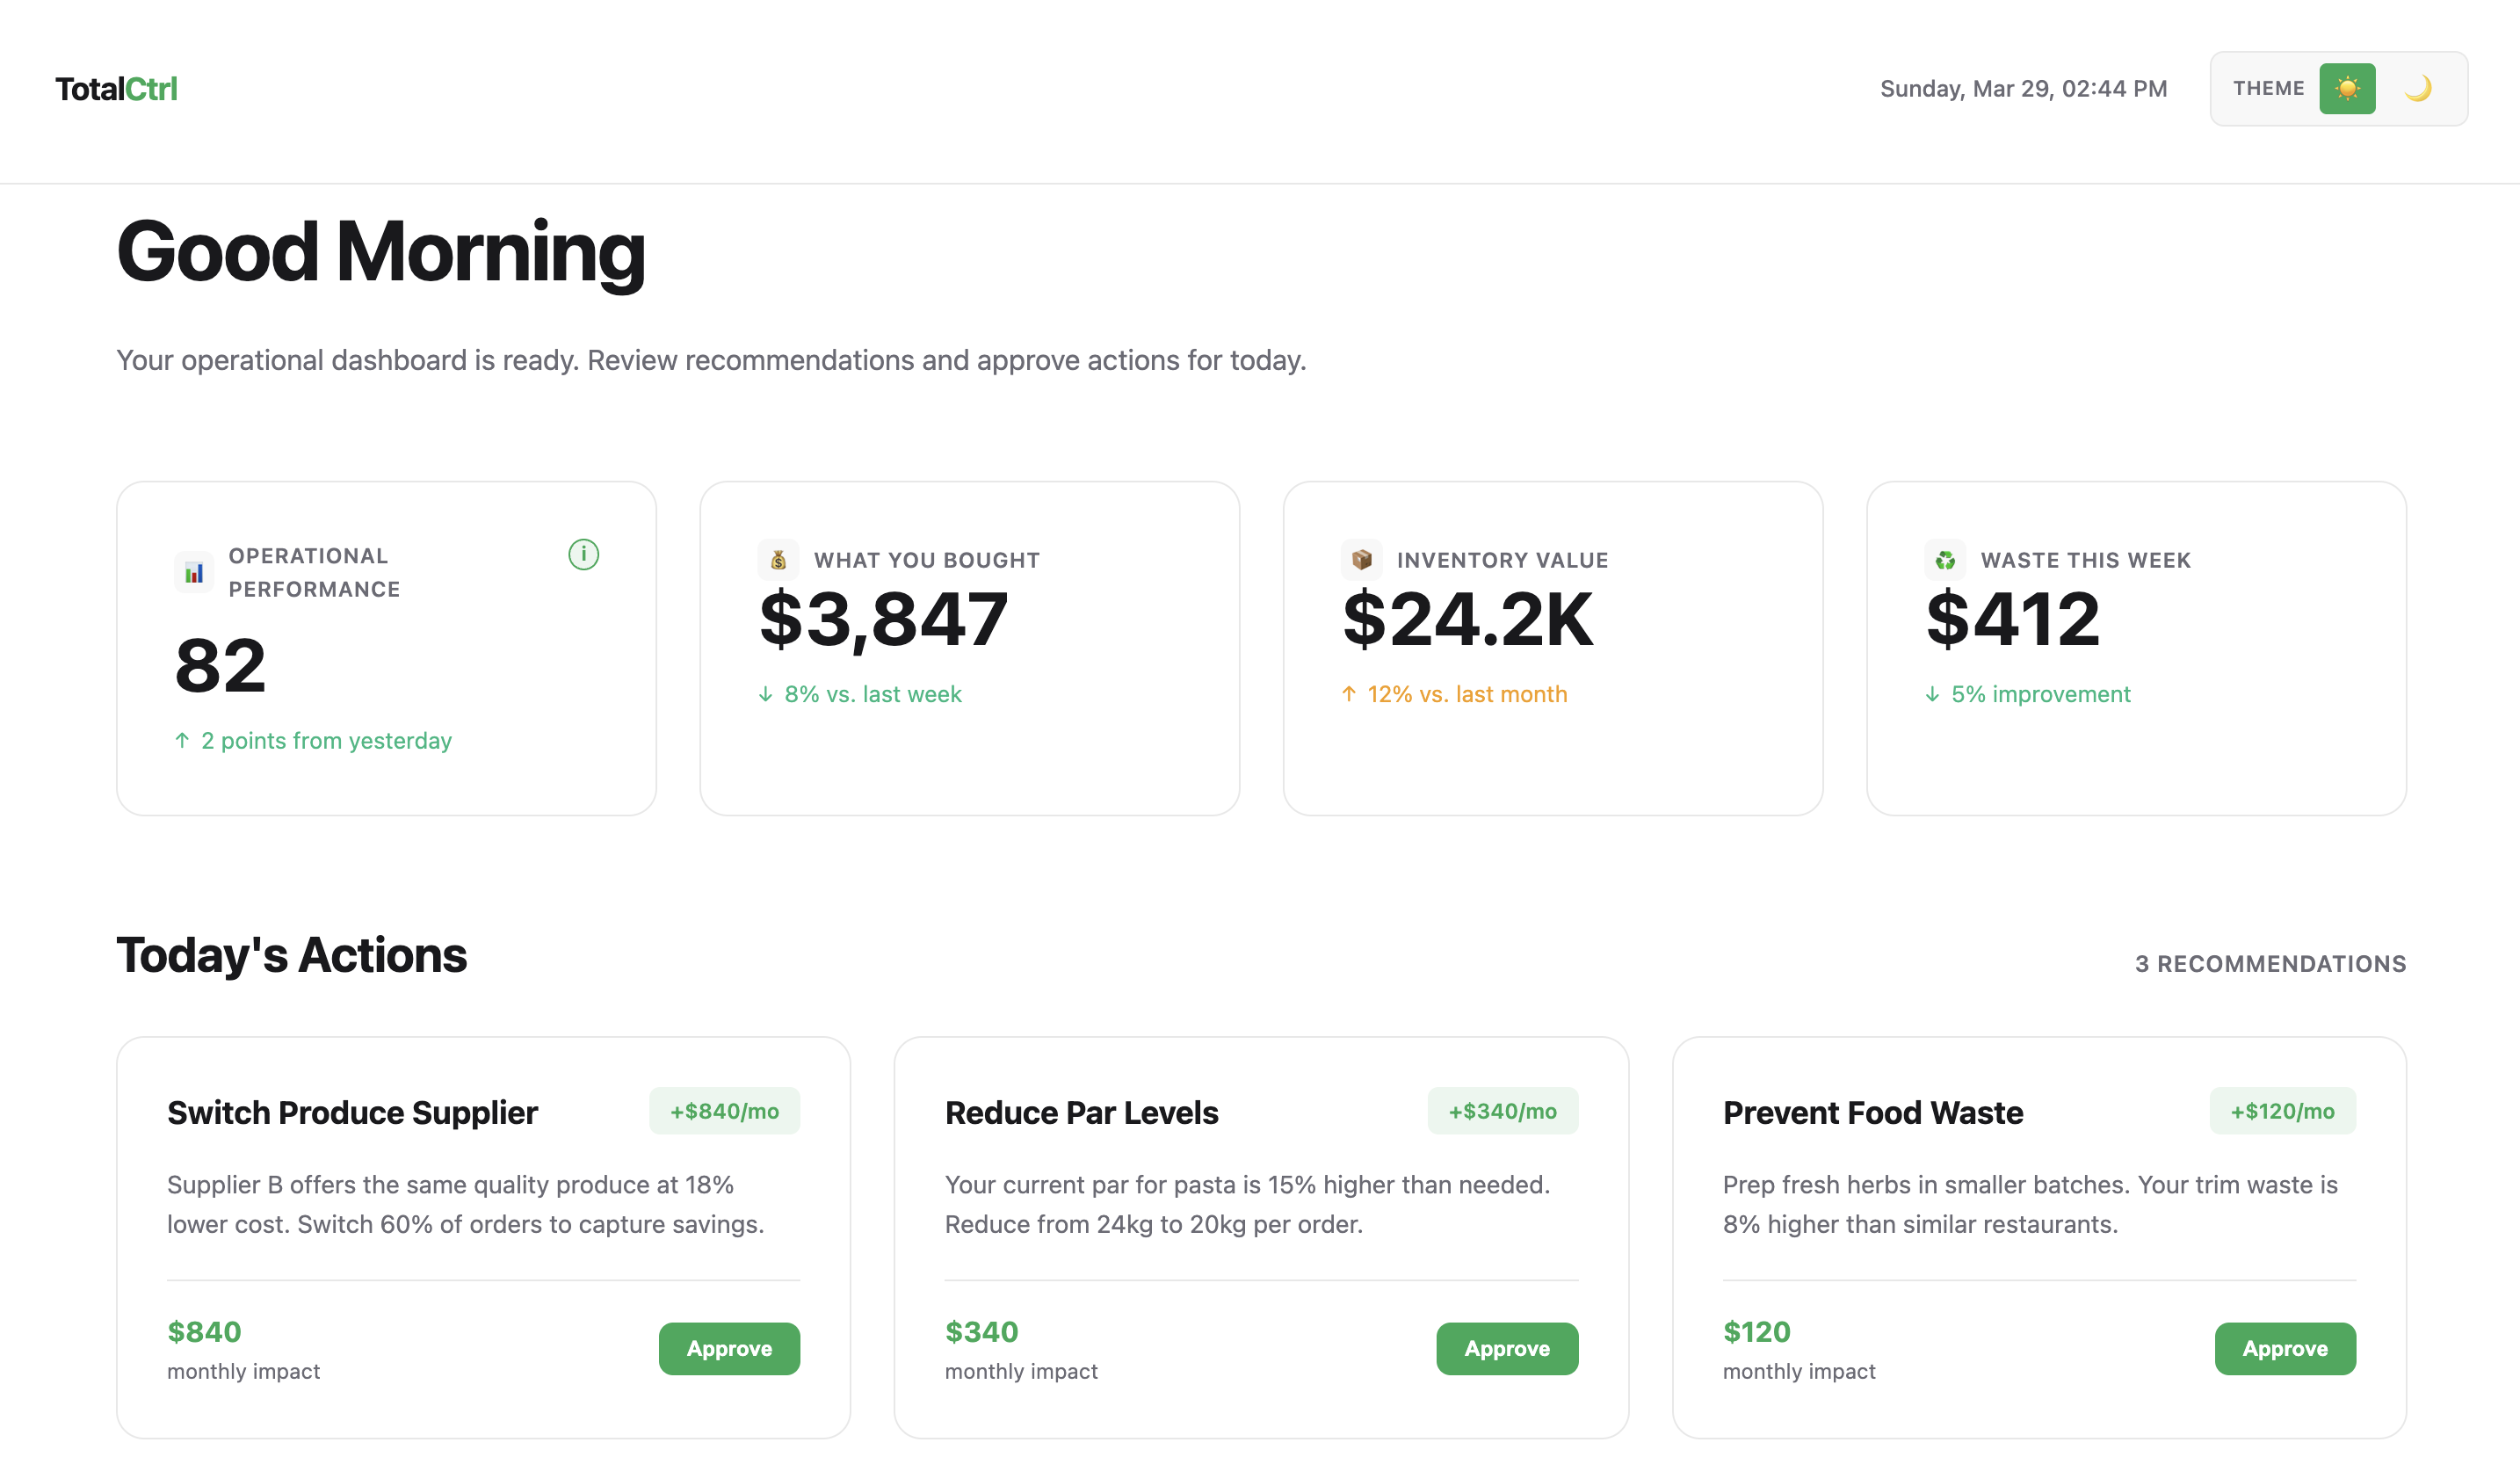The height and width of the screenshot is (1457, 2520).
Task: Click '12% vs. last month' trend
Action: click(1454, 694)
